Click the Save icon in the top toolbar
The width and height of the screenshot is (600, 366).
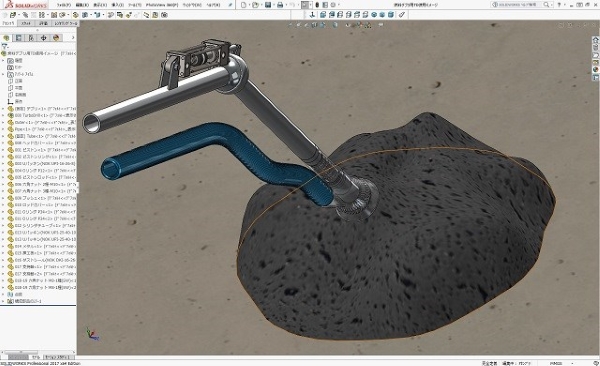tap(268, 5)
